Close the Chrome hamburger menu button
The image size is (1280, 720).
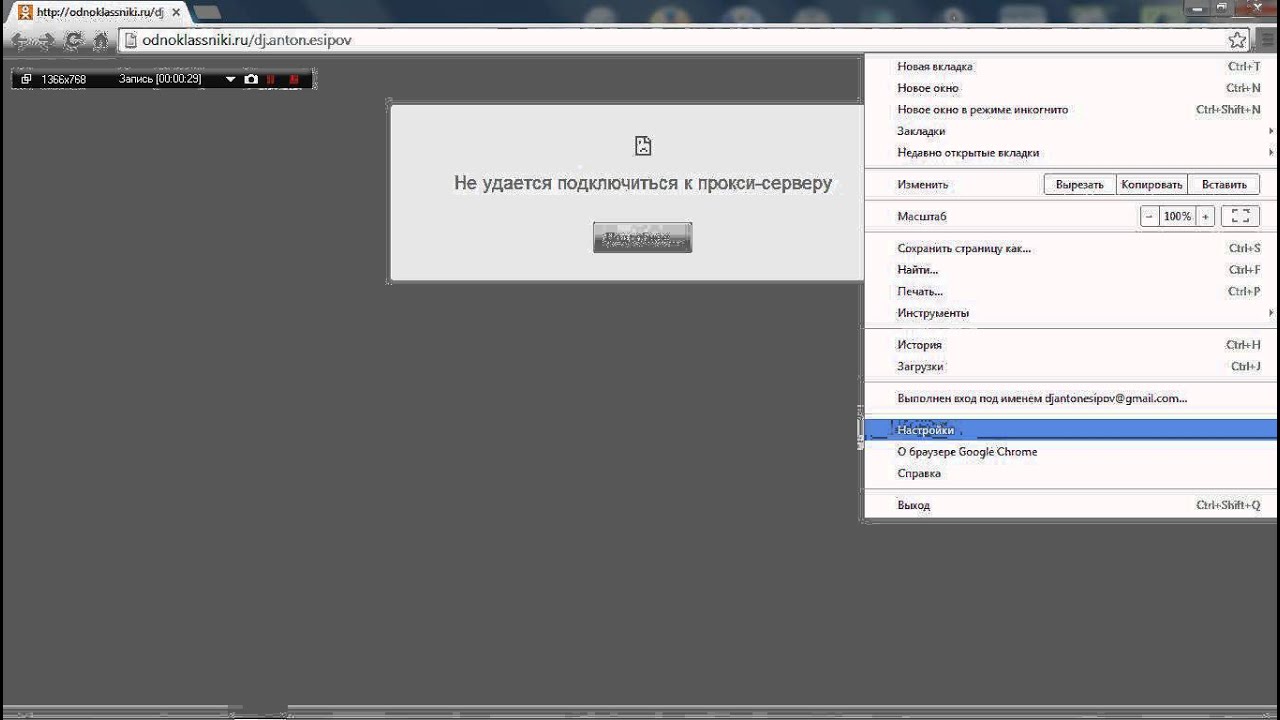click(1268, 40)
